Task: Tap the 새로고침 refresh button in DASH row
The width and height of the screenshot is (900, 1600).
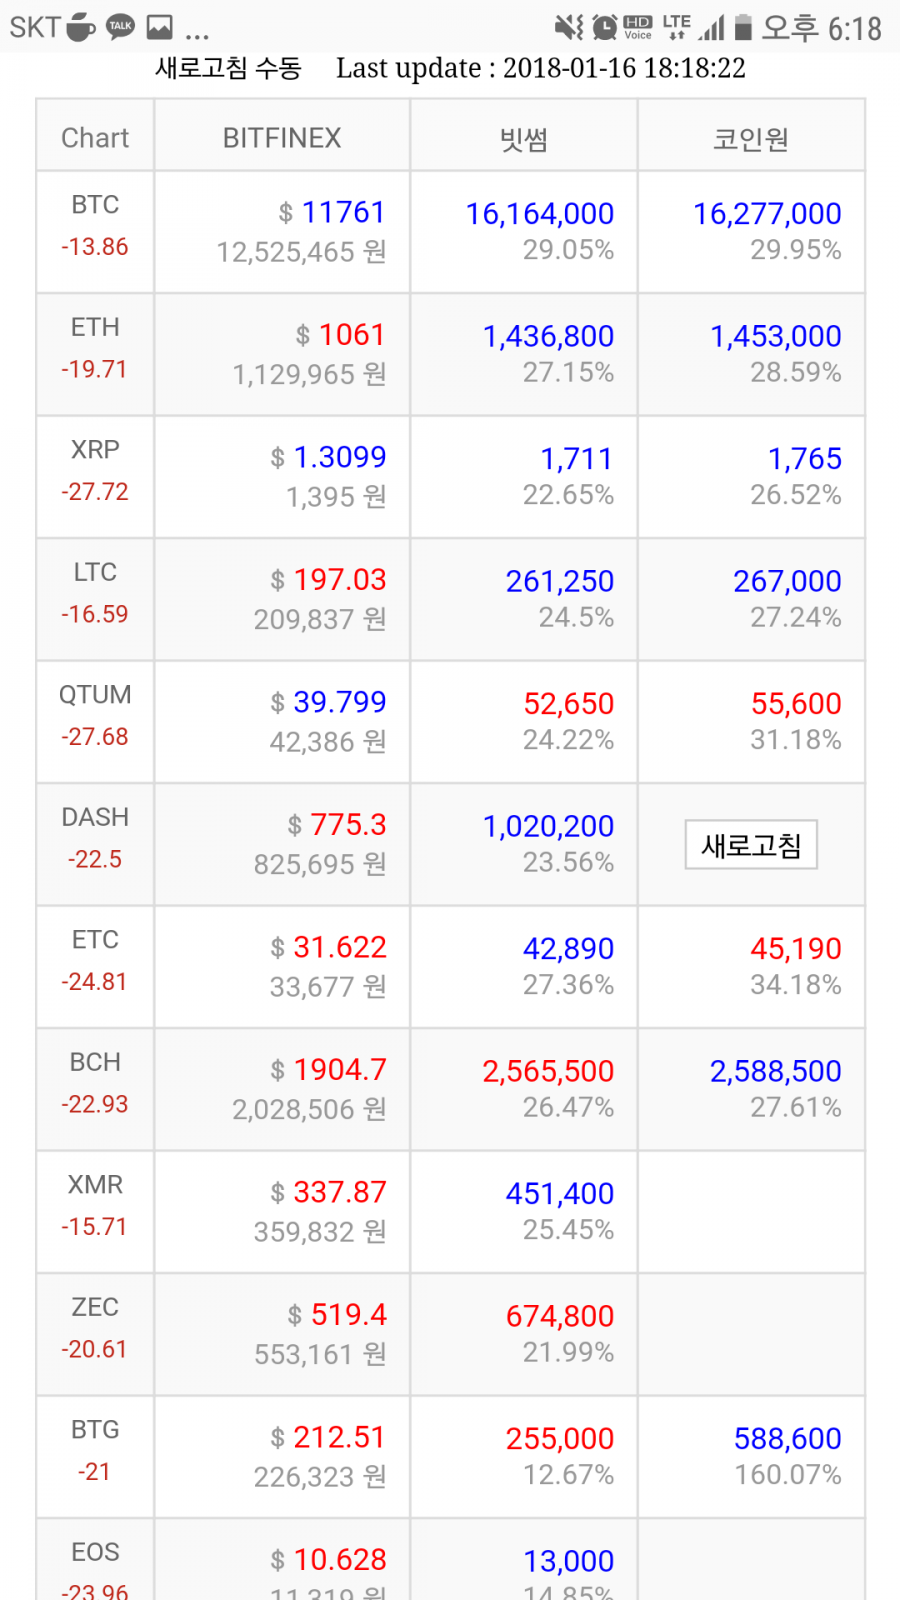Action: click(x=751, y=845)
